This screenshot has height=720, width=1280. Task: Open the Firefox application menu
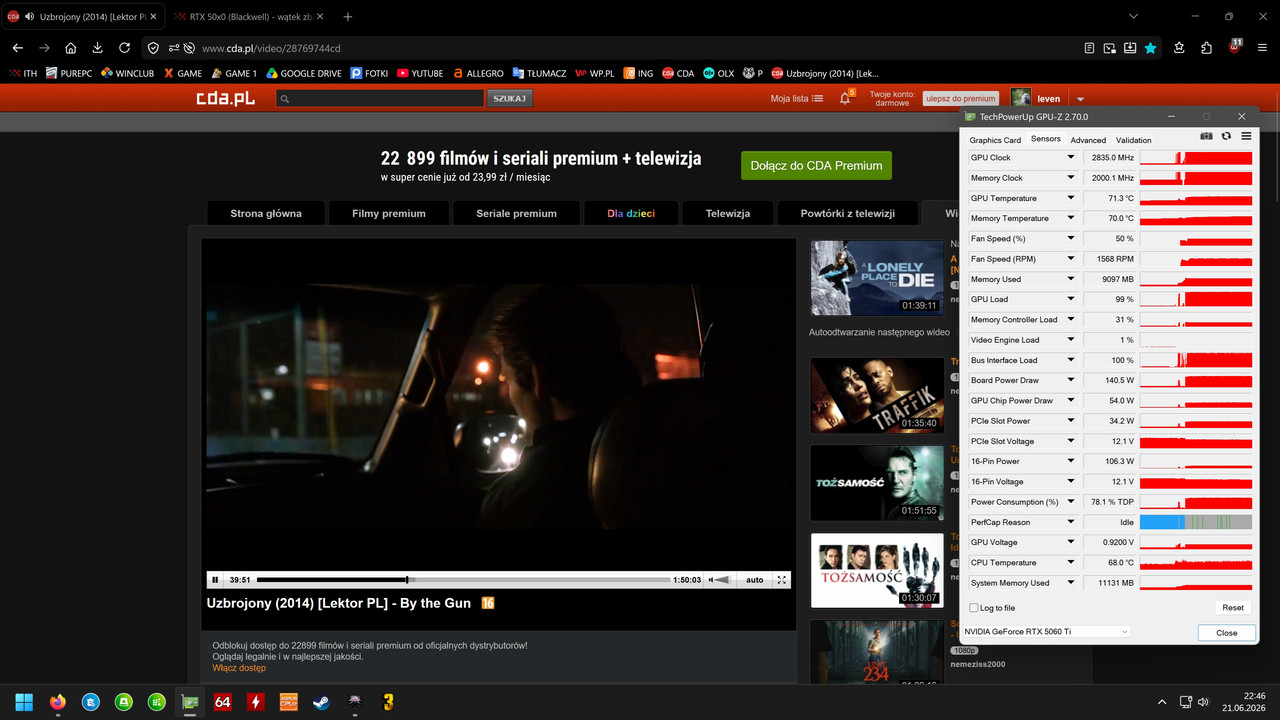(1262, 47)
